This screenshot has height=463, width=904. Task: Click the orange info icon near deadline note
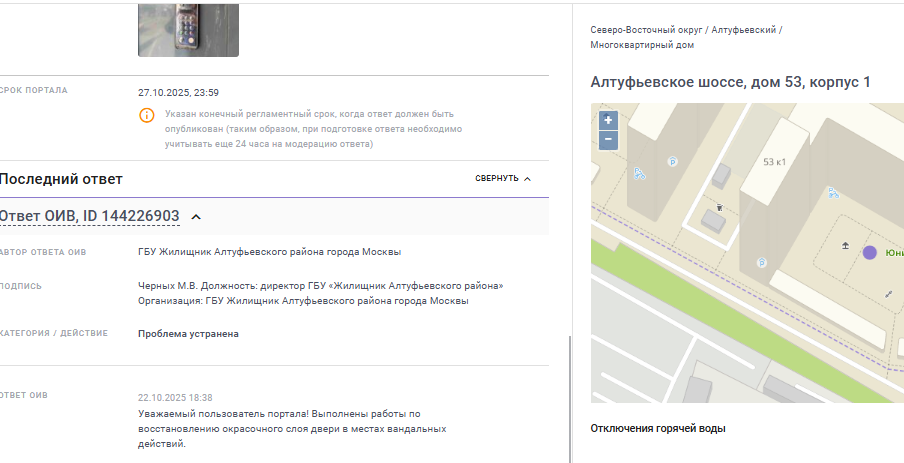(x=147, y=116)
